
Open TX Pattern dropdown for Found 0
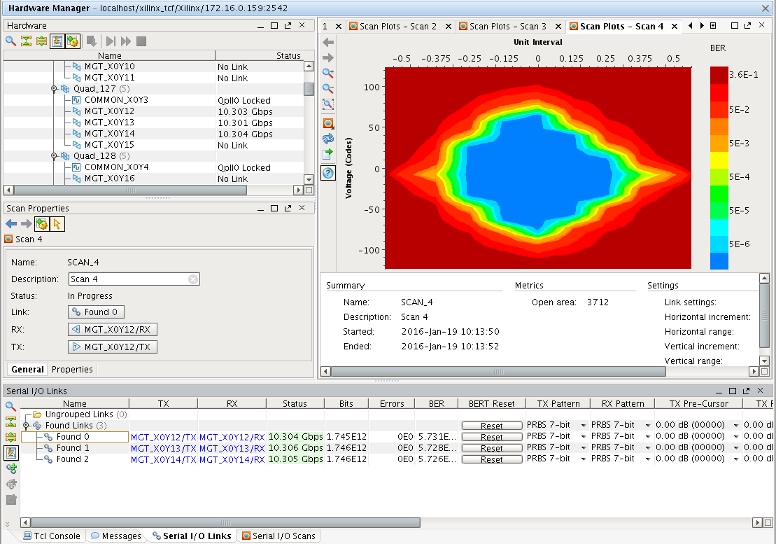(583, 437)
